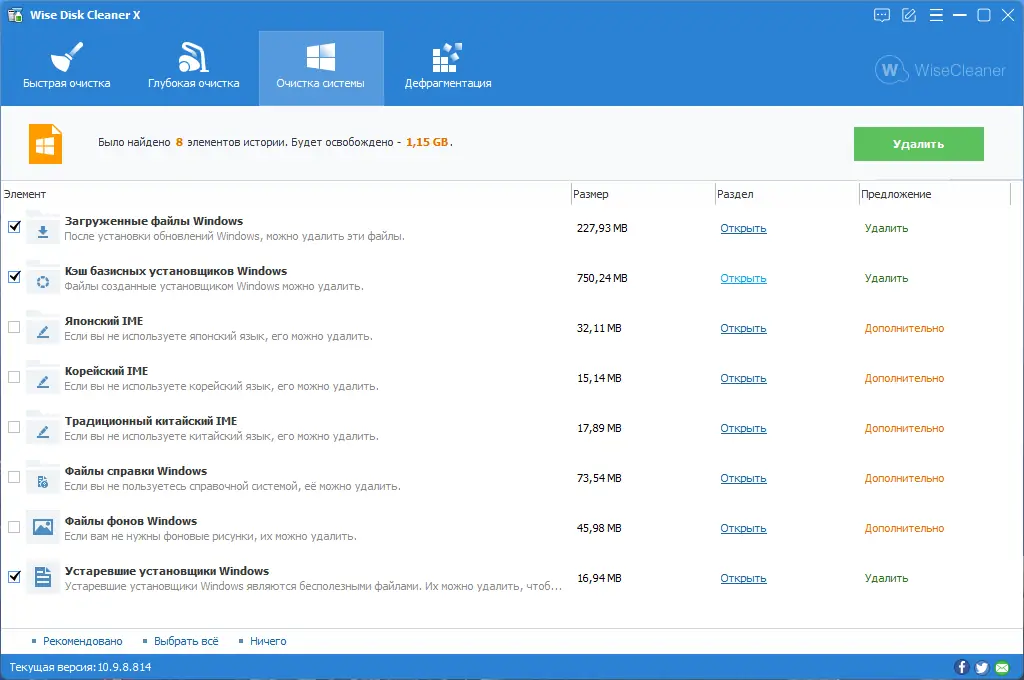
Task: Click the orange Windows file icon
Action: (x=45, y=144)
